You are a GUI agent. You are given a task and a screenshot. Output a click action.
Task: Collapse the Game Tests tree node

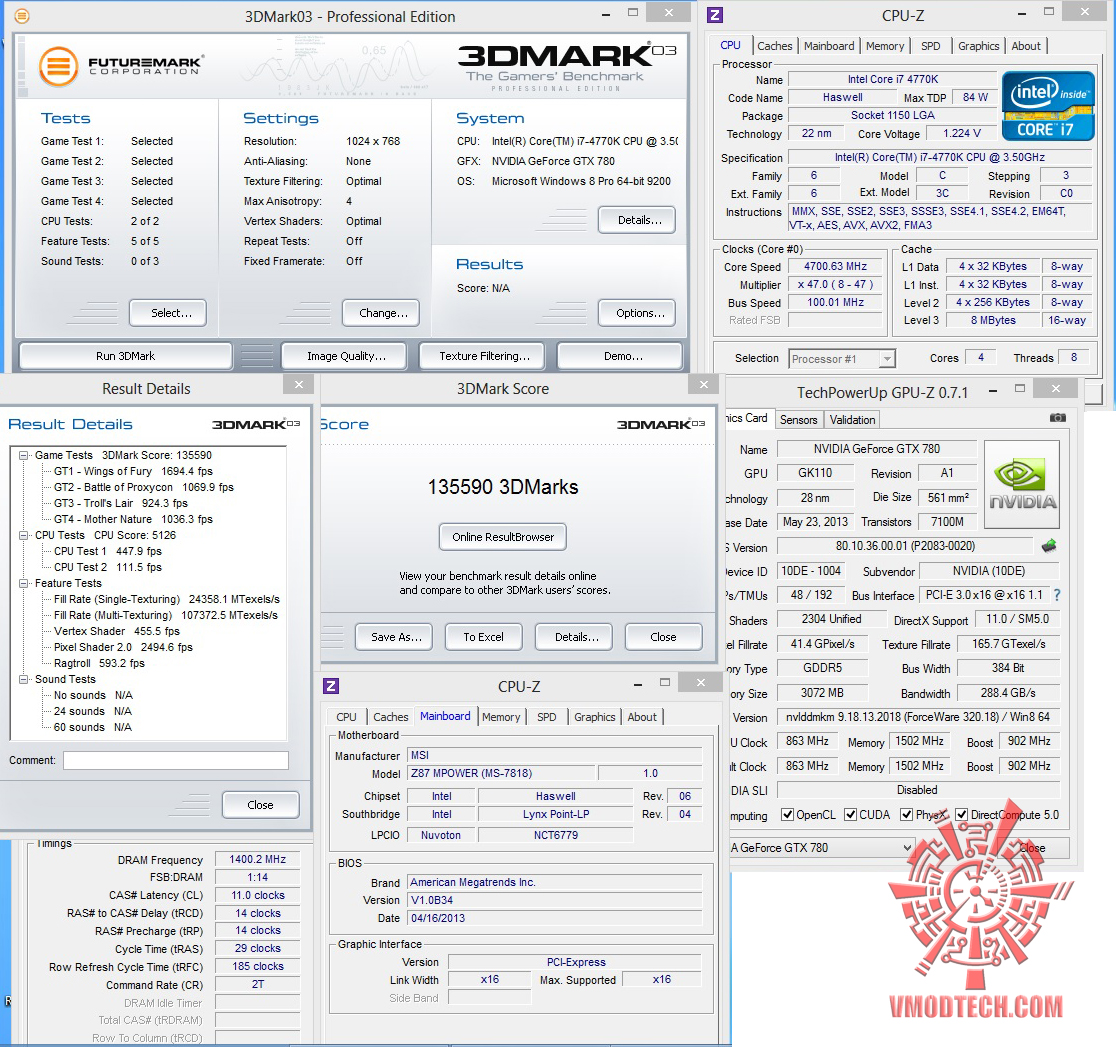[x=24, y=455]
